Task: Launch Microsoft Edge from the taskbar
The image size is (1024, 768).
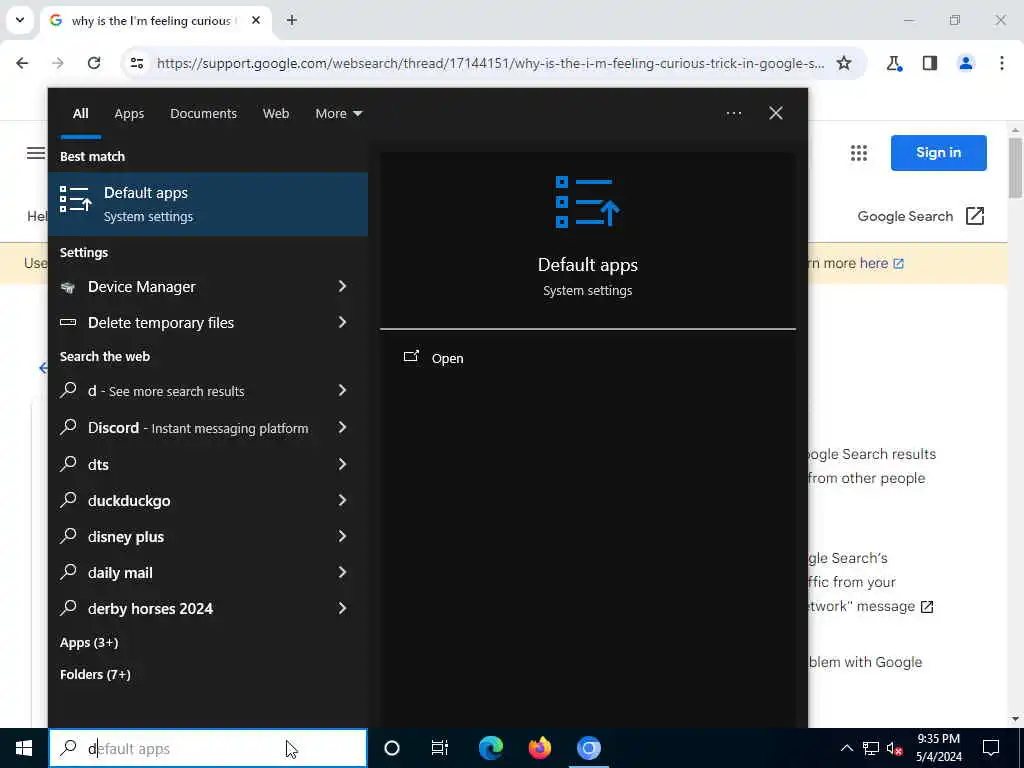Action: [x=490, y=748]
